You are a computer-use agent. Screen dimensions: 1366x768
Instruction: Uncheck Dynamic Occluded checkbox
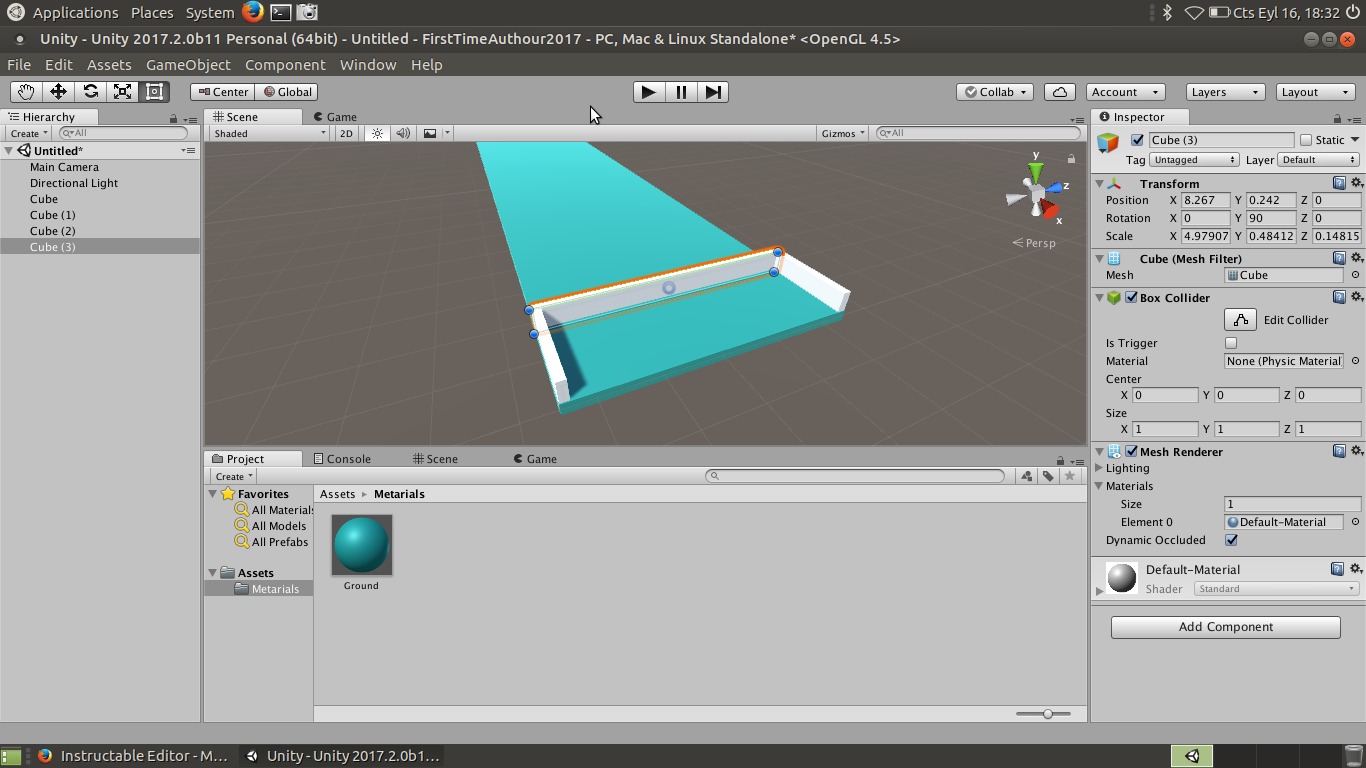[x=1231, y=540]
